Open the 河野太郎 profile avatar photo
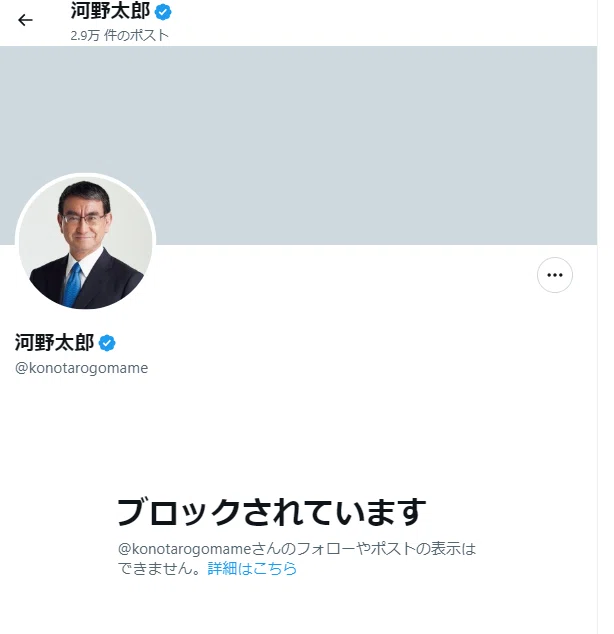Screen dimensions: 614x634 click(85, 242)
